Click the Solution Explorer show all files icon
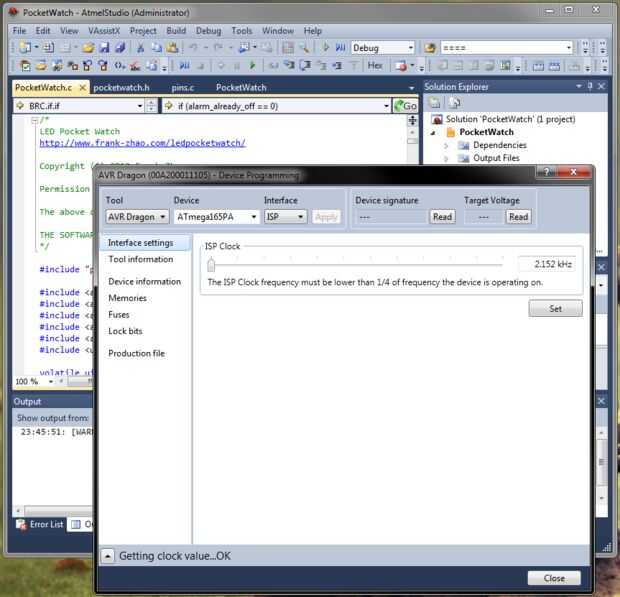 [454, 103]
